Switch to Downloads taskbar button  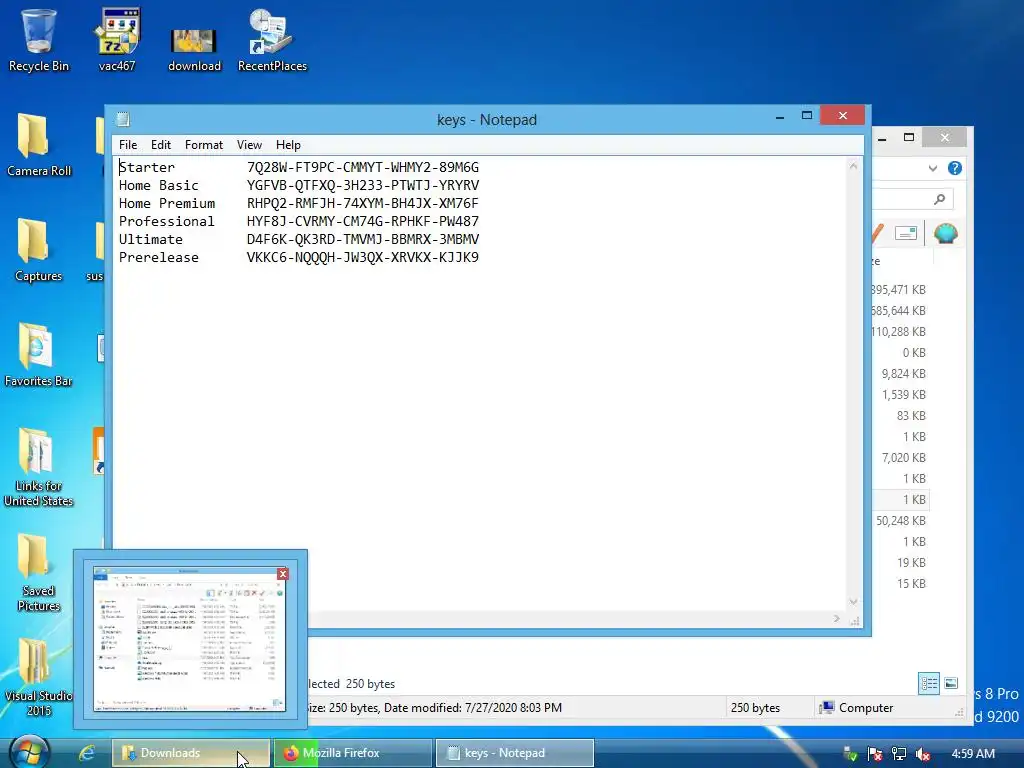190,753
